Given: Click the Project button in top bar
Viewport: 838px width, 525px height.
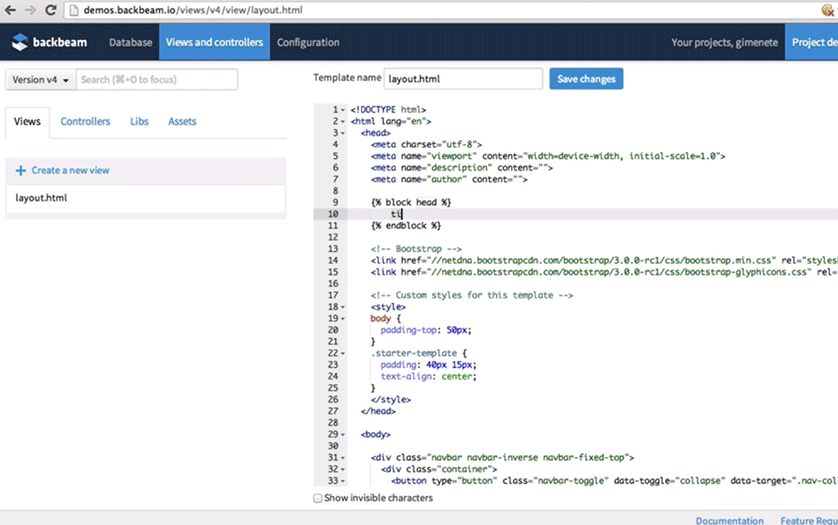Looking at the screenshot, I should click(811, 42).
